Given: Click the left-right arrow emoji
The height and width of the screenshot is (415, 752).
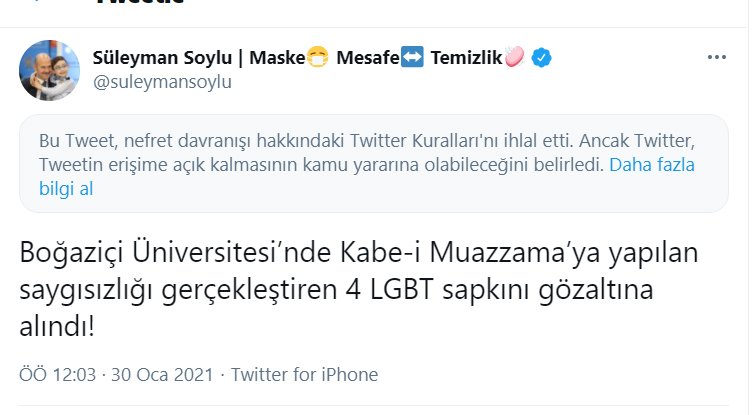Looking at the screenshot, I should tap(412, 58).
